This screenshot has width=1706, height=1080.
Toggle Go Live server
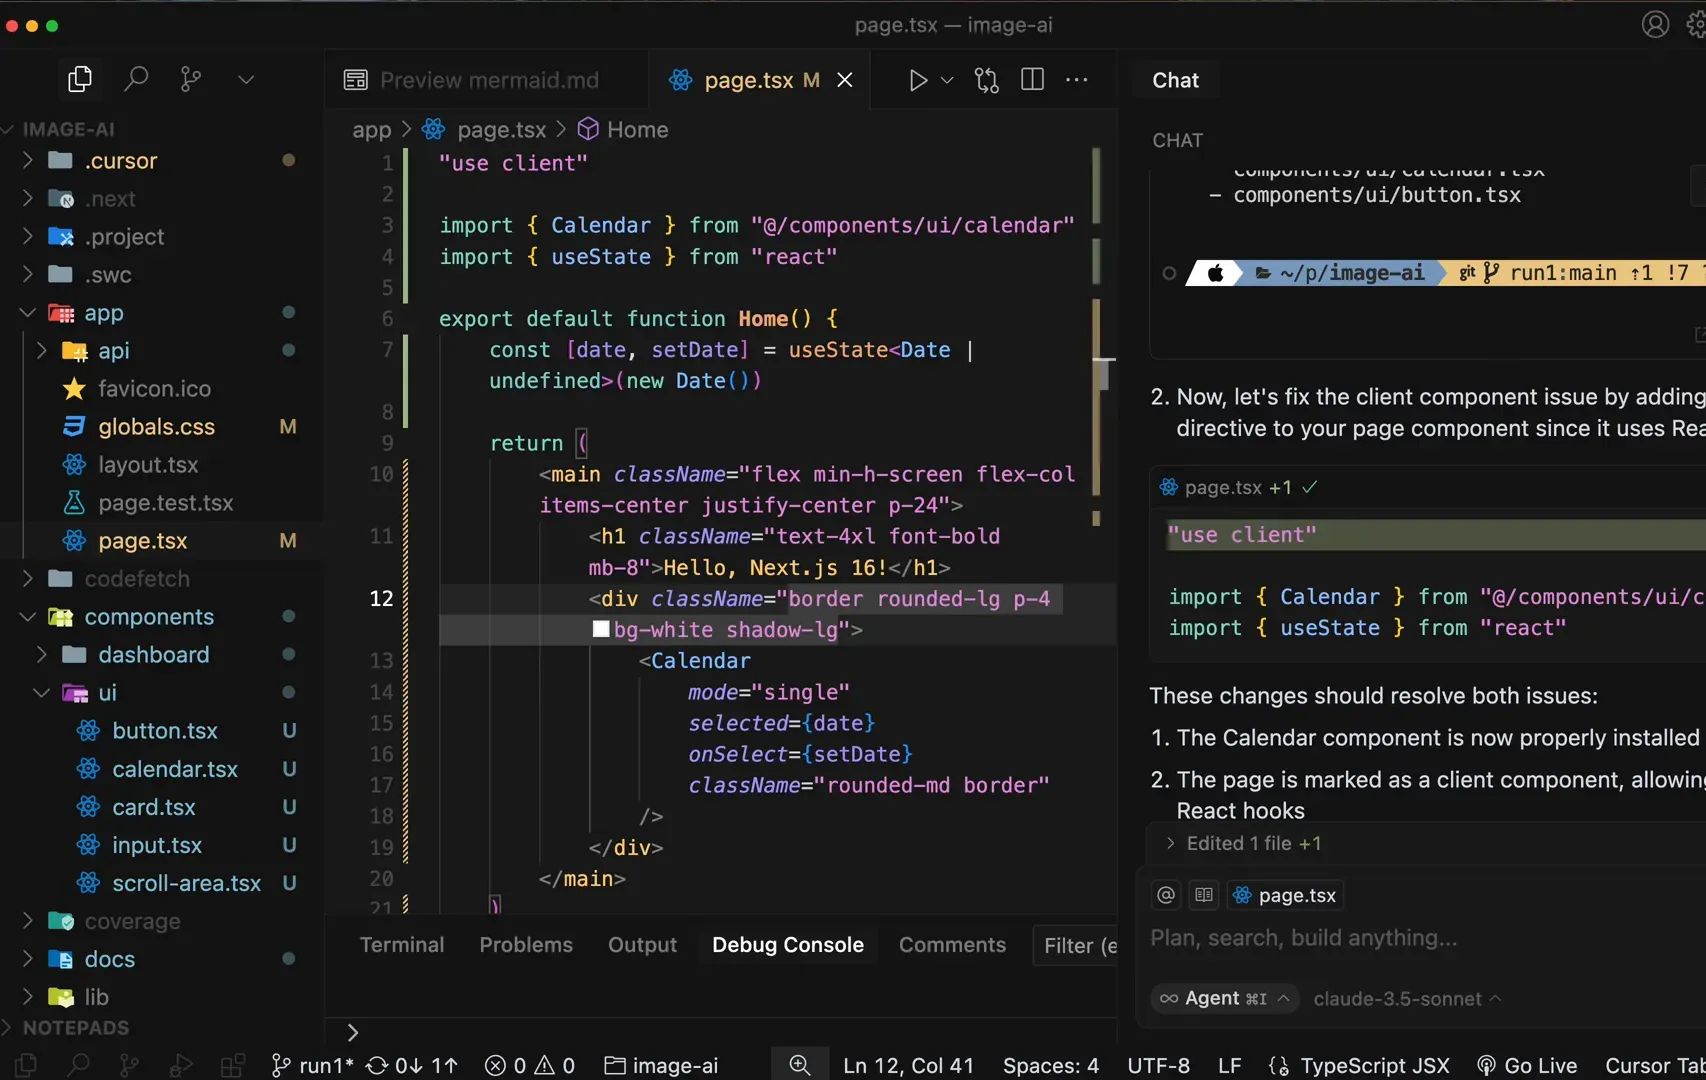point(1527,1066)
